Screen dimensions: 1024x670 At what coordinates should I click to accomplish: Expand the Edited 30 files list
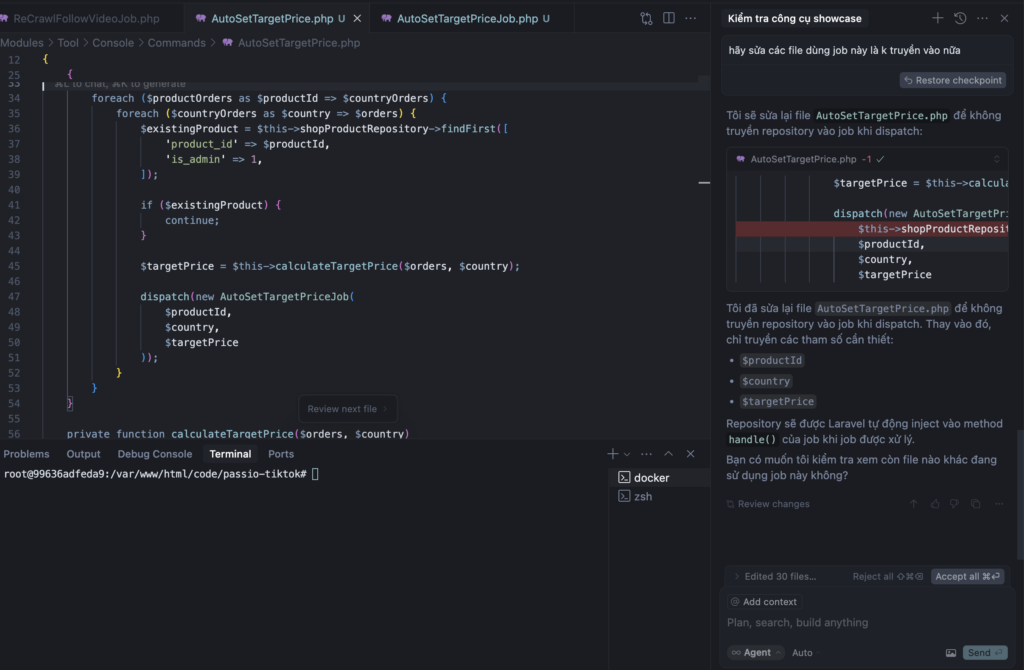[775, 576]
